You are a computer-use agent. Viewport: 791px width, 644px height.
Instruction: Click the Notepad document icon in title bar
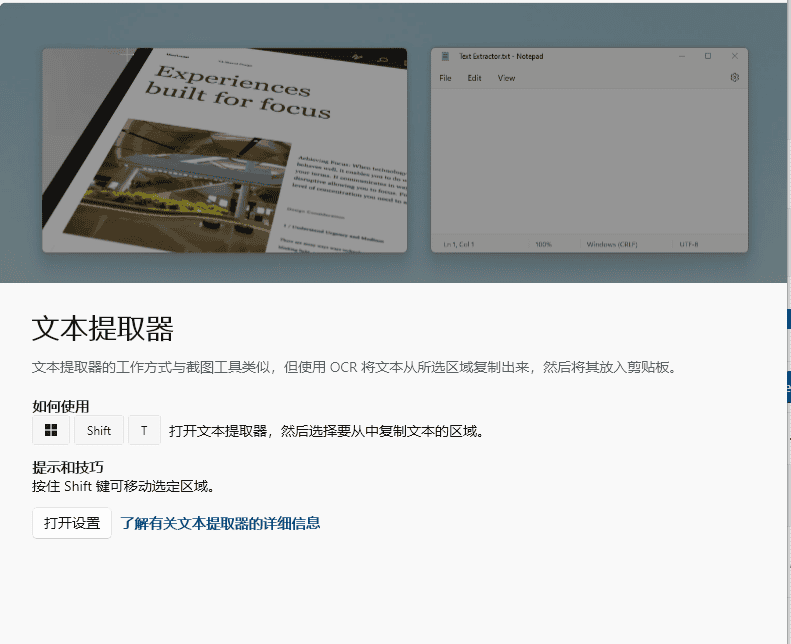coord(445,56)
